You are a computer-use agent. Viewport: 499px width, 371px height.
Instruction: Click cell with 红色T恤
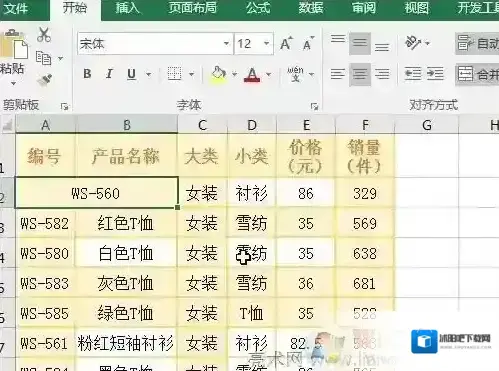point(126,223)
